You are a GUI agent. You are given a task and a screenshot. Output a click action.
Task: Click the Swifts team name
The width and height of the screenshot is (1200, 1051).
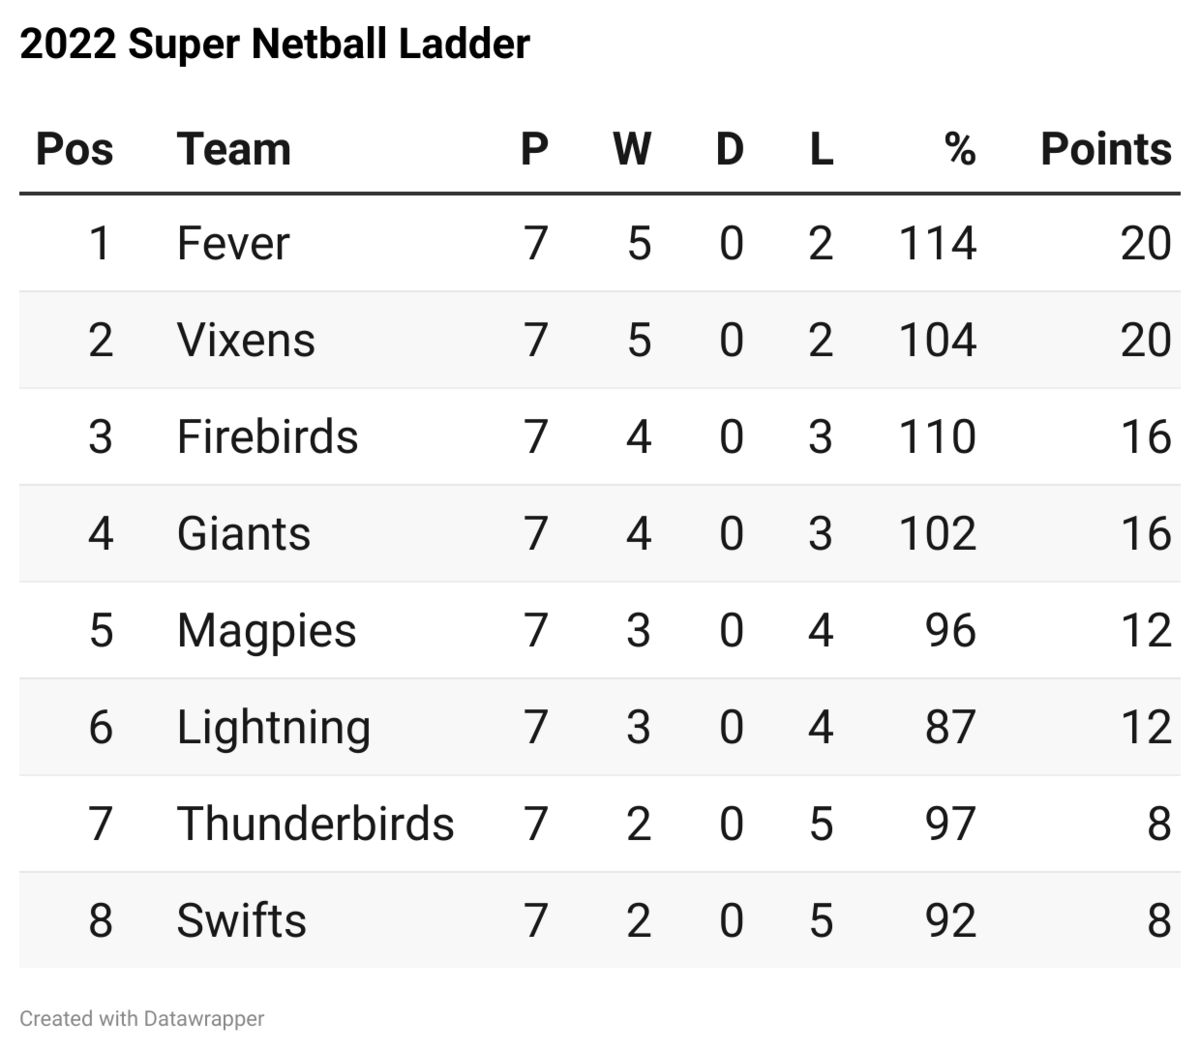coord(242,920)
